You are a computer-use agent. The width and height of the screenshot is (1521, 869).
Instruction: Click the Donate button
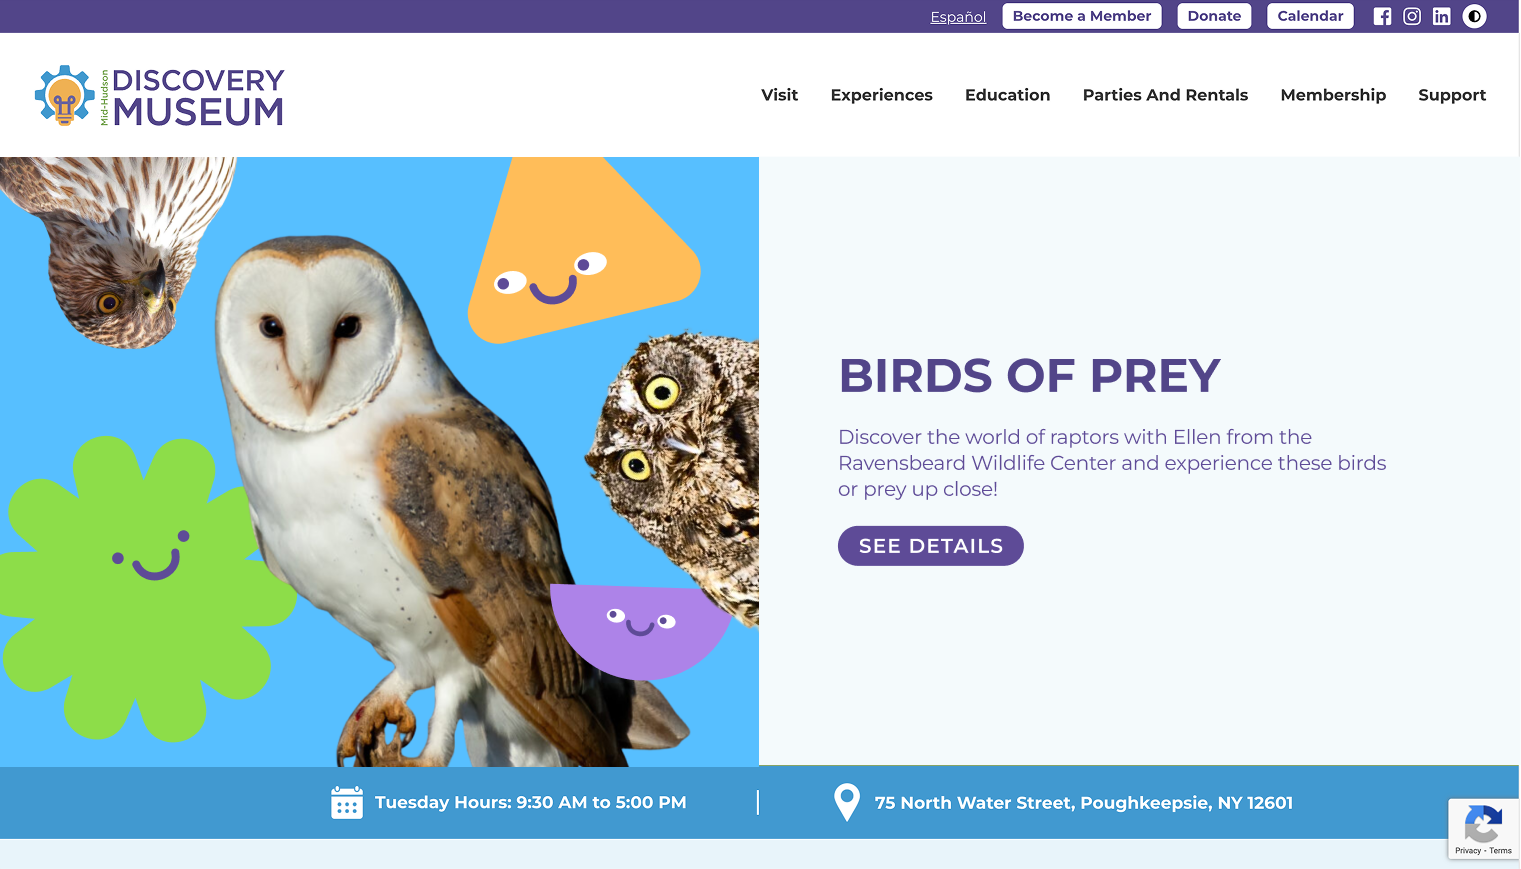pyautogui.click(x=1214, y=16)
